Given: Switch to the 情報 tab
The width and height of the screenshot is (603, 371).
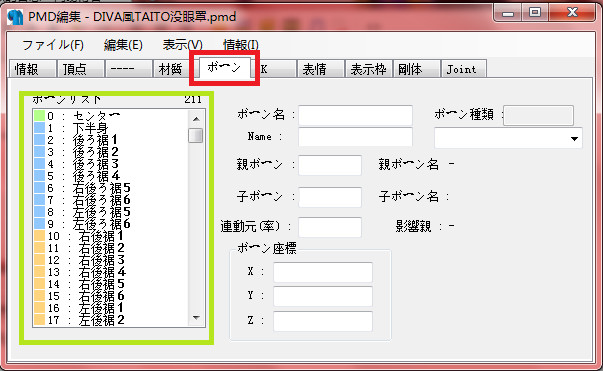Looking at the screenshot, I should [x=32, y=69].
